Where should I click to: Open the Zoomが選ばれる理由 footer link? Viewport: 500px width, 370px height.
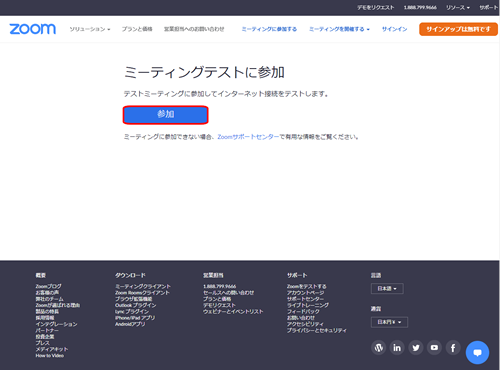(57, 305)
